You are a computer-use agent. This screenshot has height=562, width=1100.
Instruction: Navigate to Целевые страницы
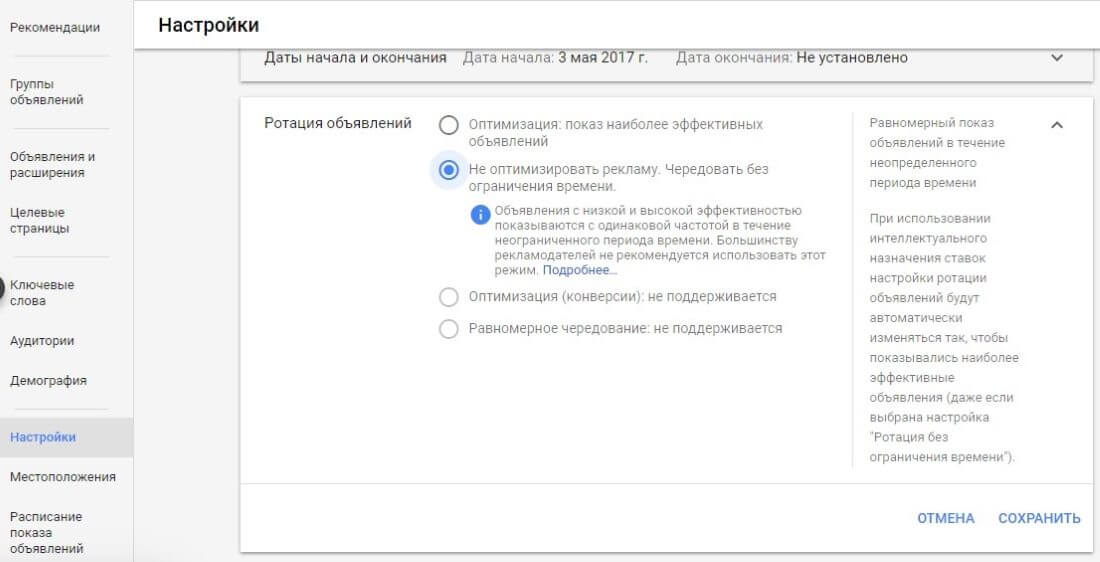click(x=39, y=220)
